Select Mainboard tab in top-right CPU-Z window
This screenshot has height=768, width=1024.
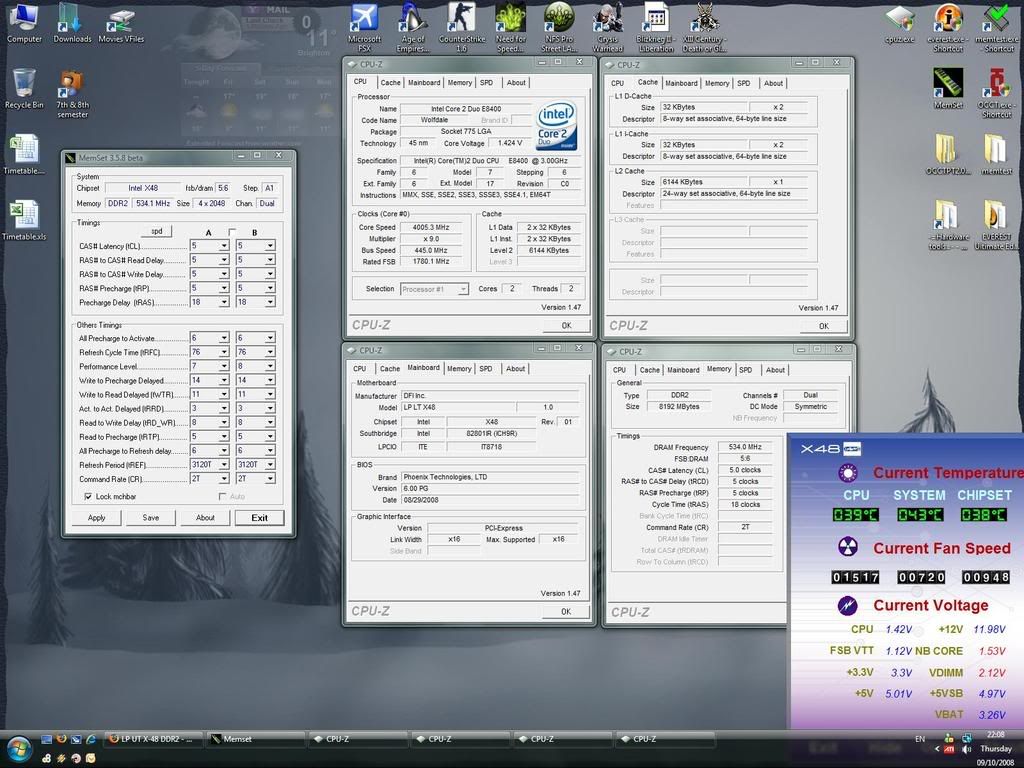[681, 84]
